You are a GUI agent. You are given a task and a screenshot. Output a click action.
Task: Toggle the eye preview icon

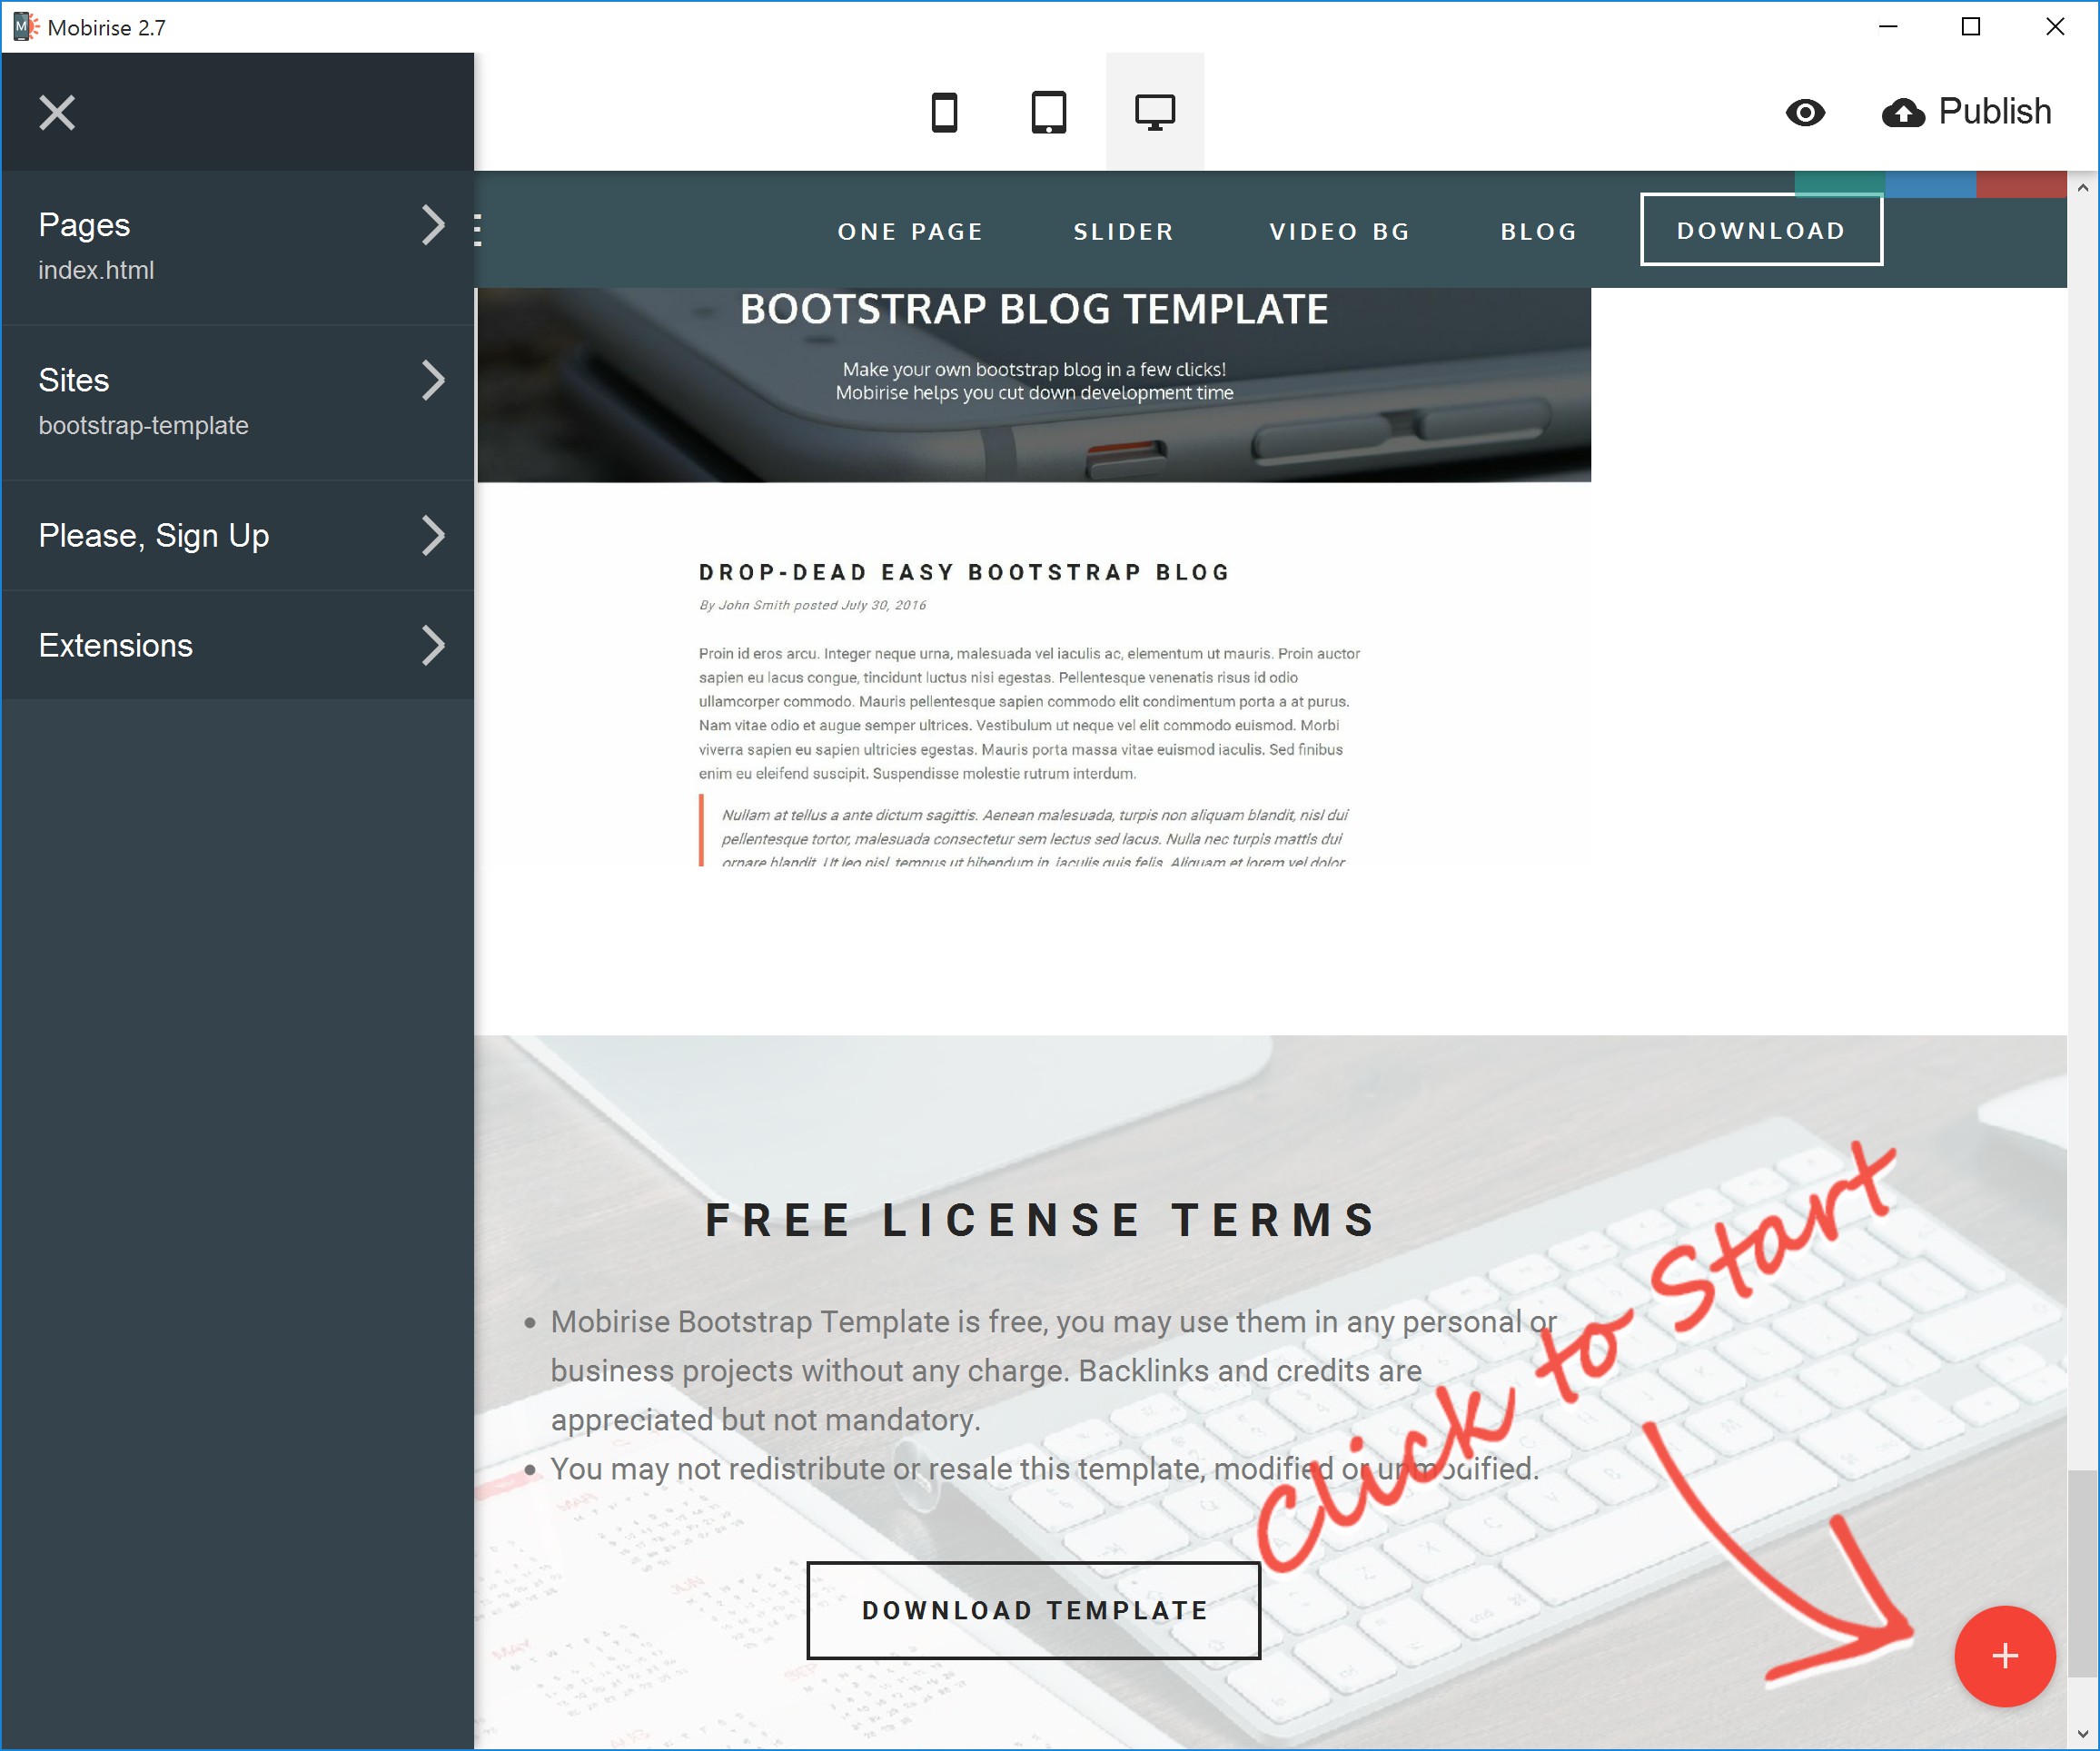(x=1808, y=112)
